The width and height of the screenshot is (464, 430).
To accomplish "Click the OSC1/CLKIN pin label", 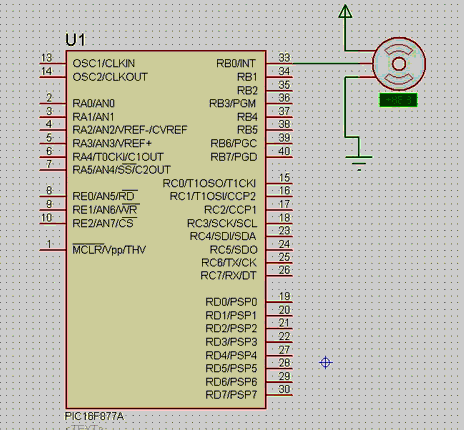I will tap(104, 63).
